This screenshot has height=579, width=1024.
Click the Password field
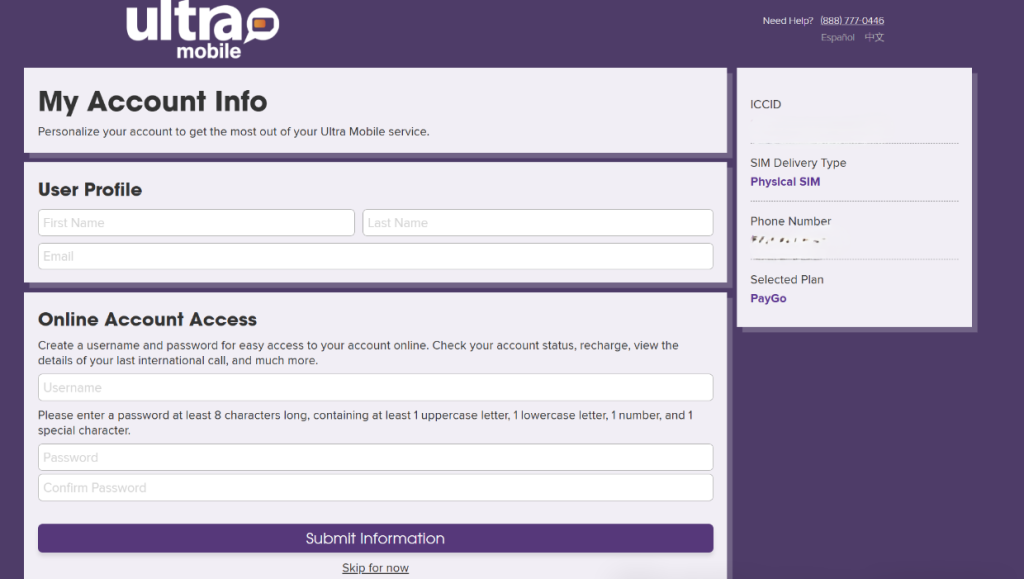(376, 458)
